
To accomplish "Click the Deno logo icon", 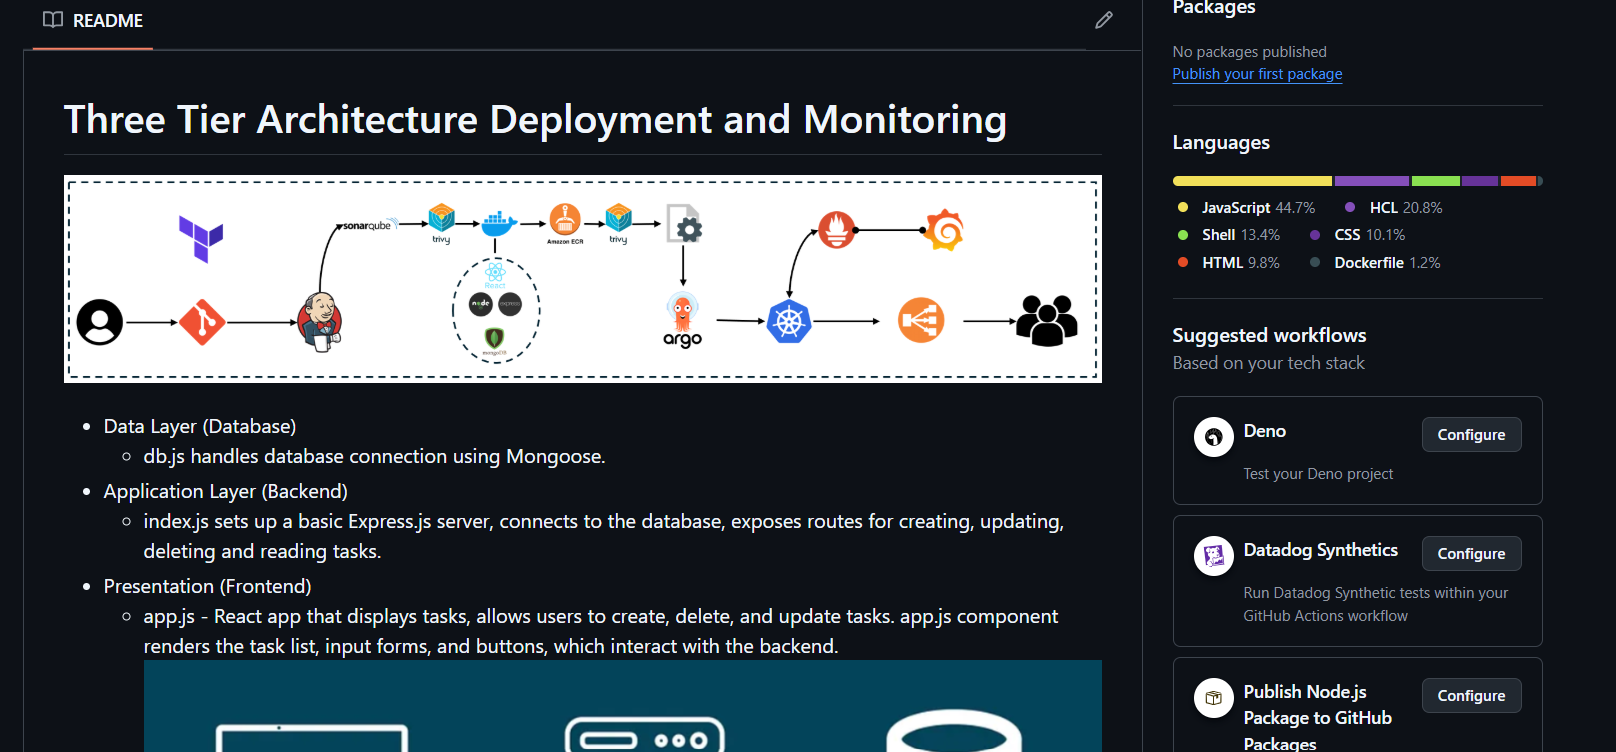I will [x=1213, y=437].
